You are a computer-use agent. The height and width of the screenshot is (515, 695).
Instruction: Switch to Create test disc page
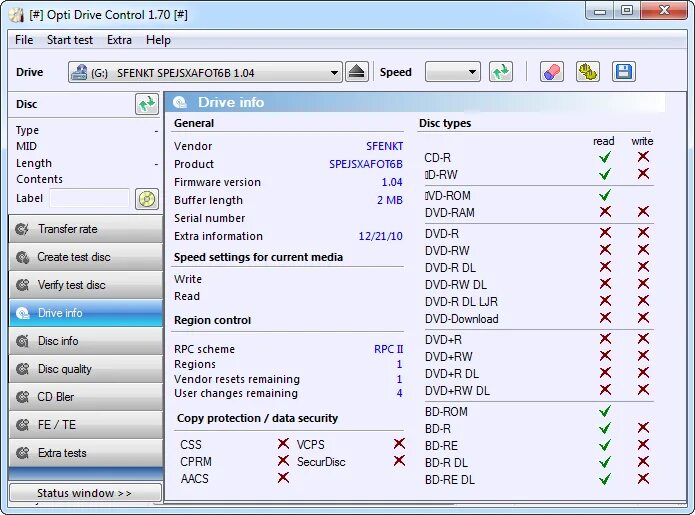click(x=86, y=257)
